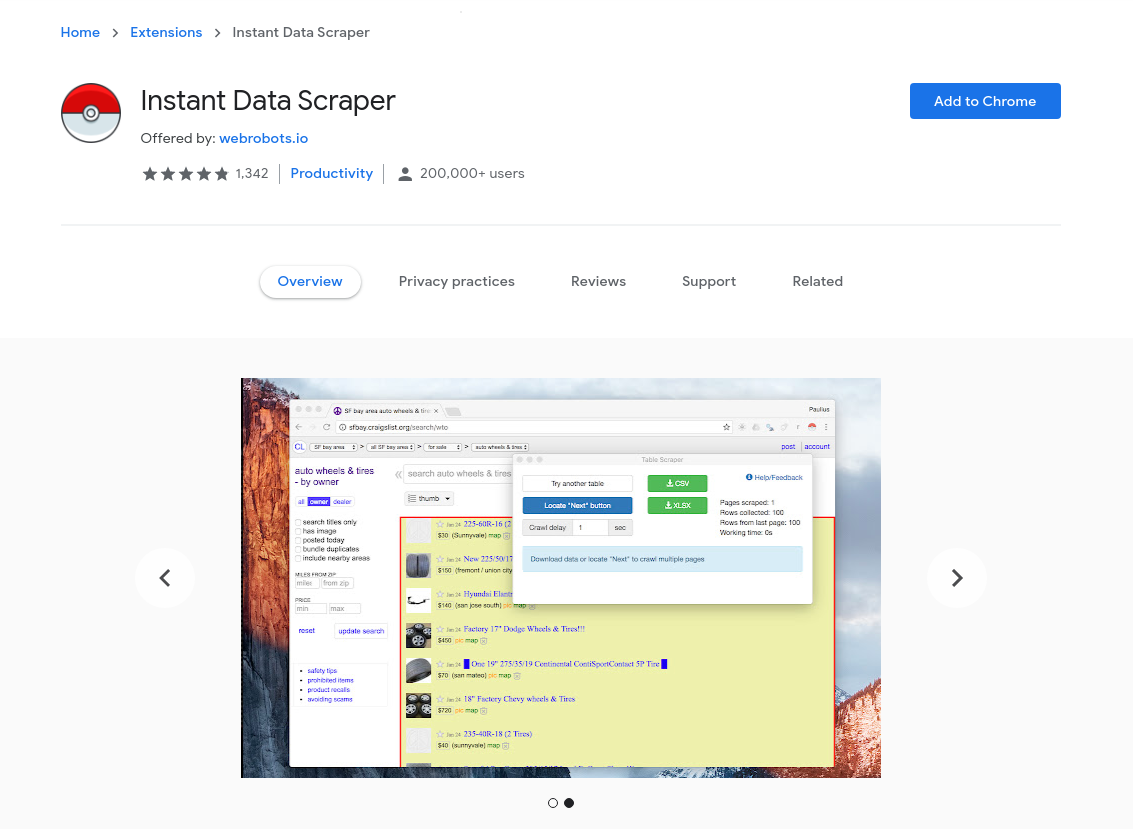Add the extension to Chrome
The height and width of the screenshot is (829, 1133).
(985, 101)
